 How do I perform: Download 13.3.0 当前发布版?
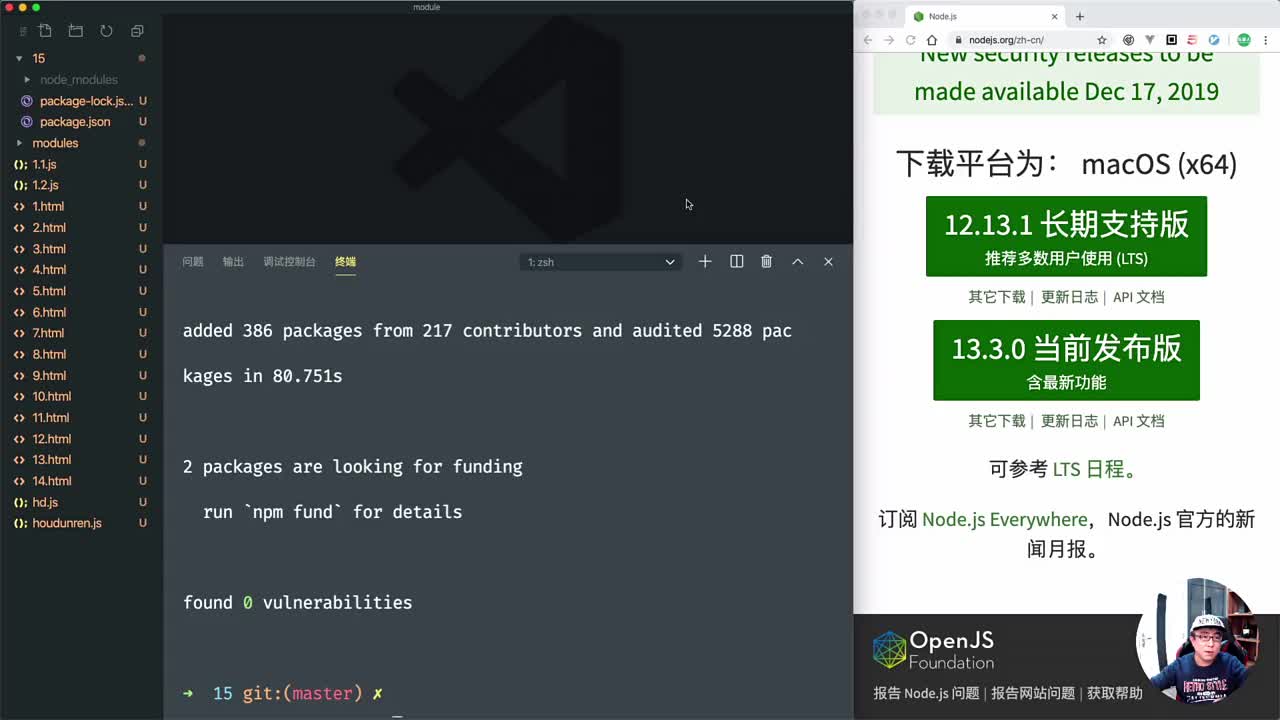coord(1066,360)
